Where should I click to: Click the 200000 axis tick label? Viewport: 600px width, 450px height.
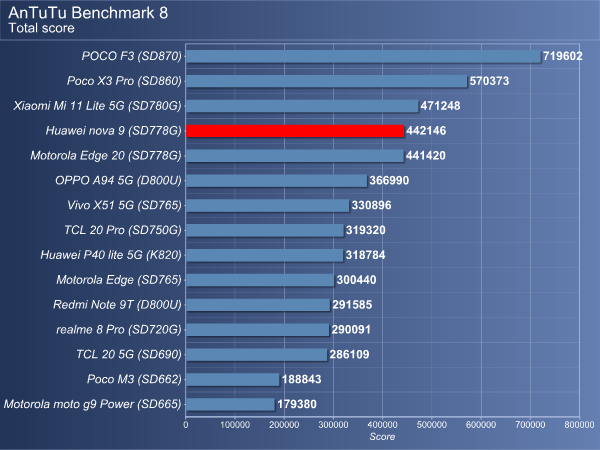(x=284, y=425)
